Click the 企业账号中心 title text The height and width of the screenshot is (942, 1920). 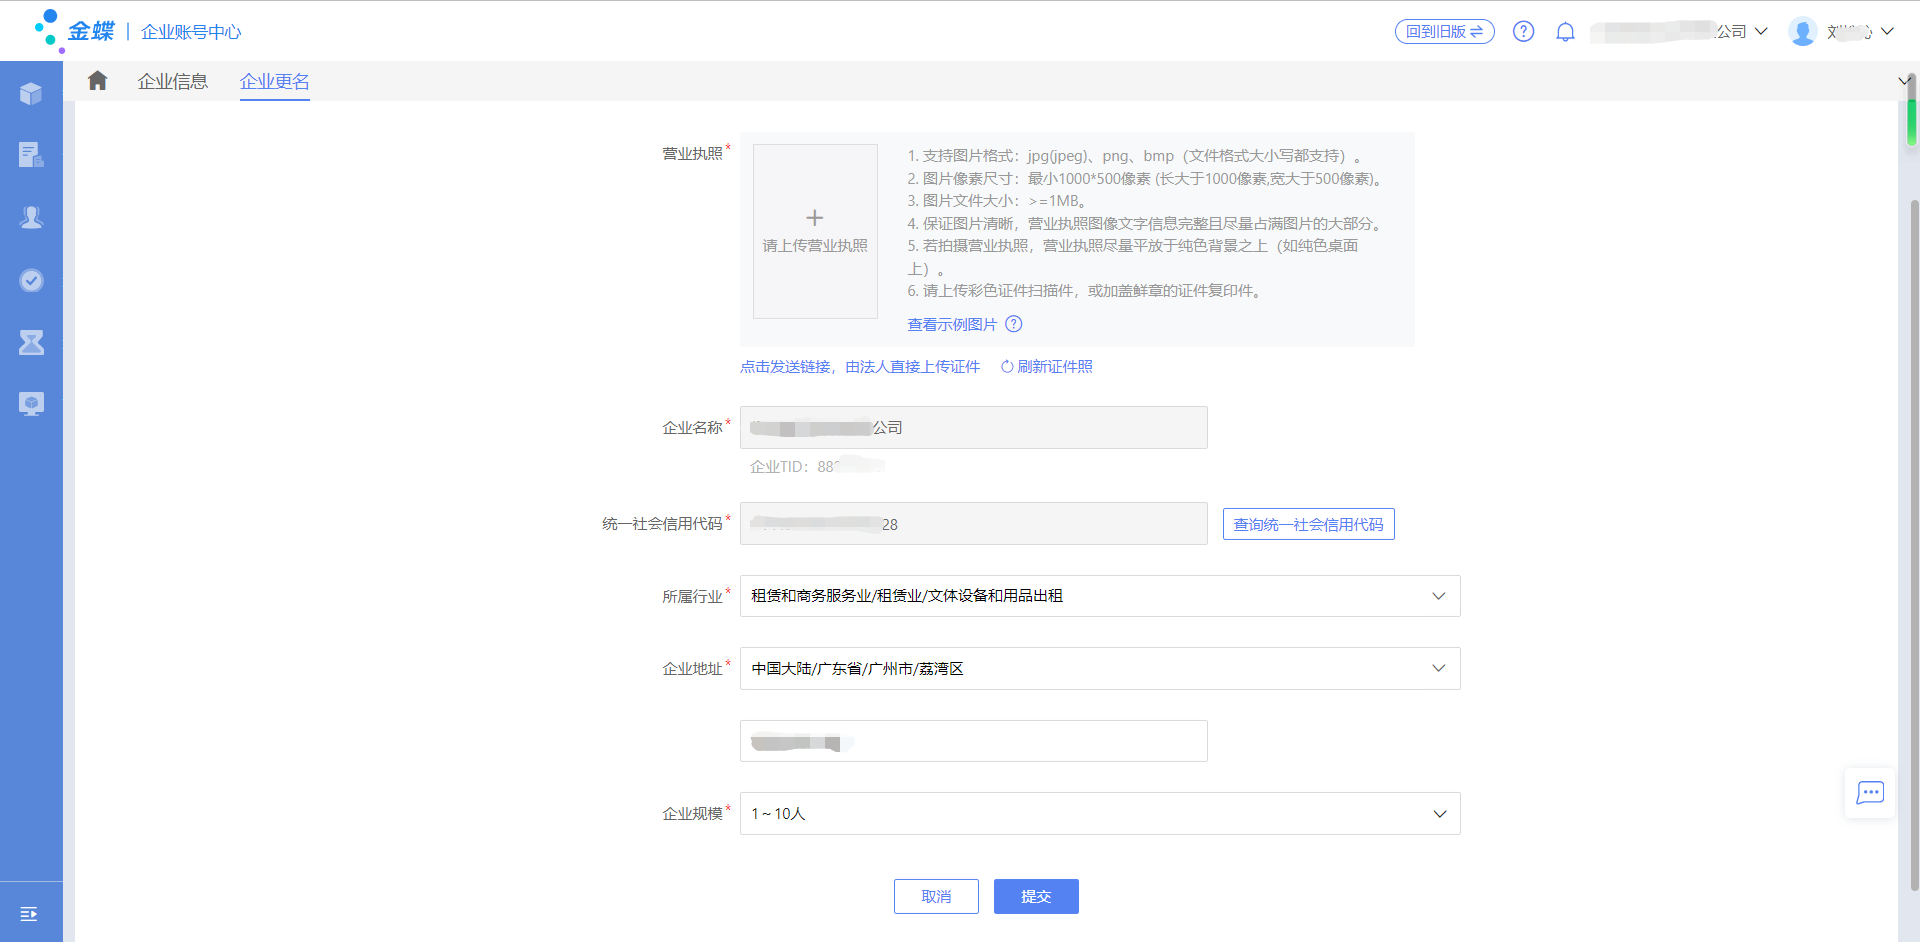pyautogui.click(x=191, y=32)
